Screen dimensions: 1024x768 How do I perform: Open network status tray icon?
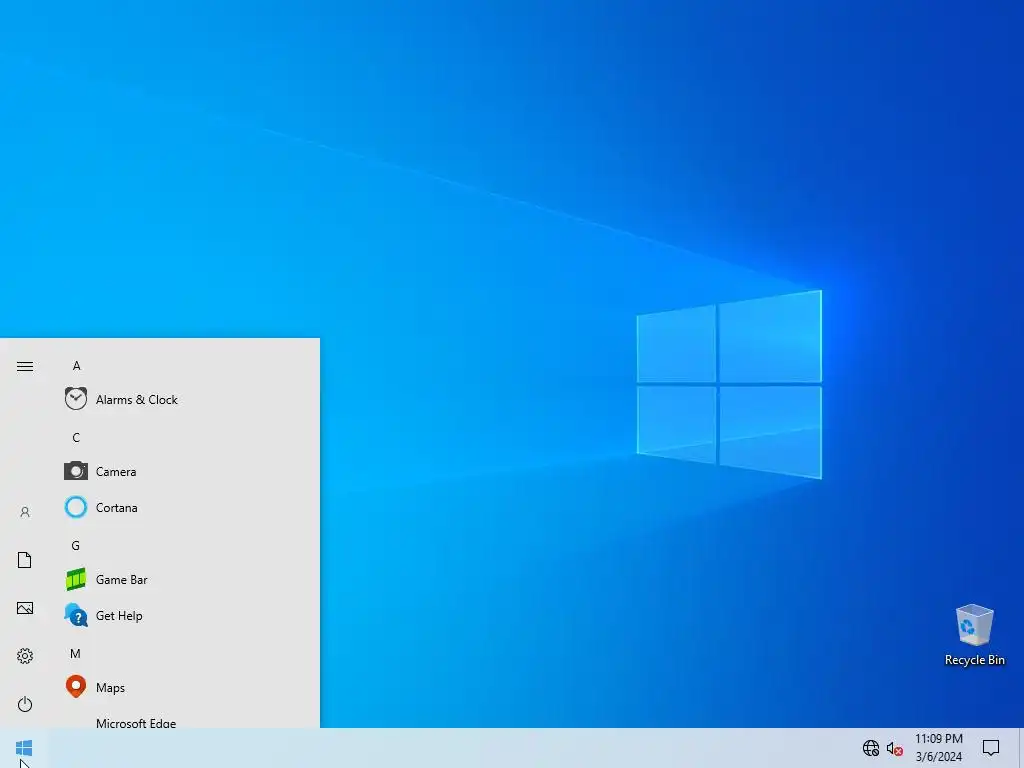871,748
